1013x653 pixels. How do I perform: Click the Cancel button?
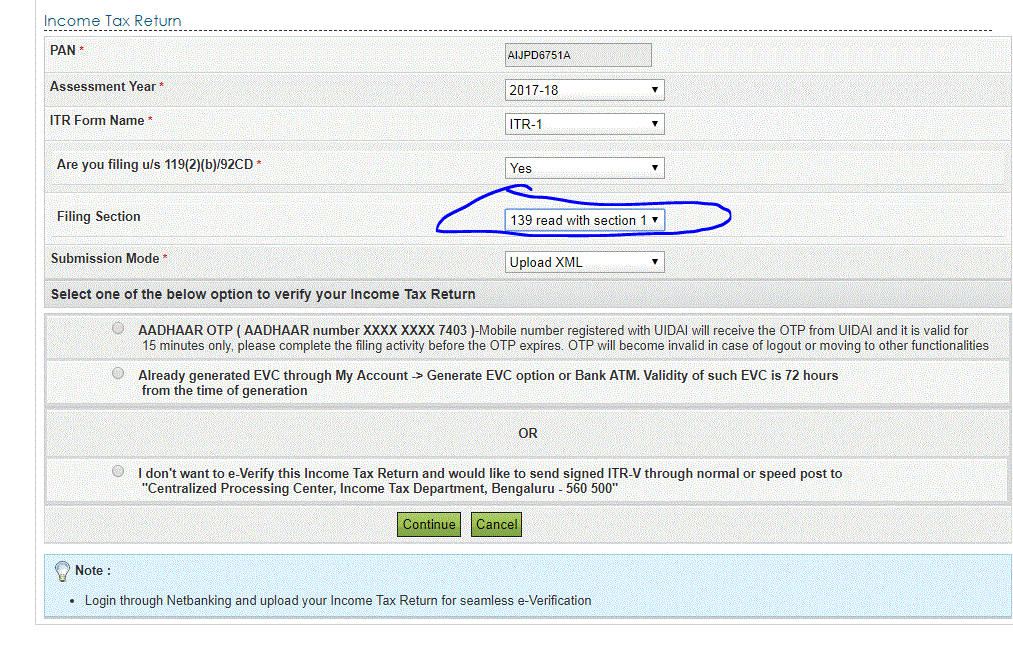496,524
